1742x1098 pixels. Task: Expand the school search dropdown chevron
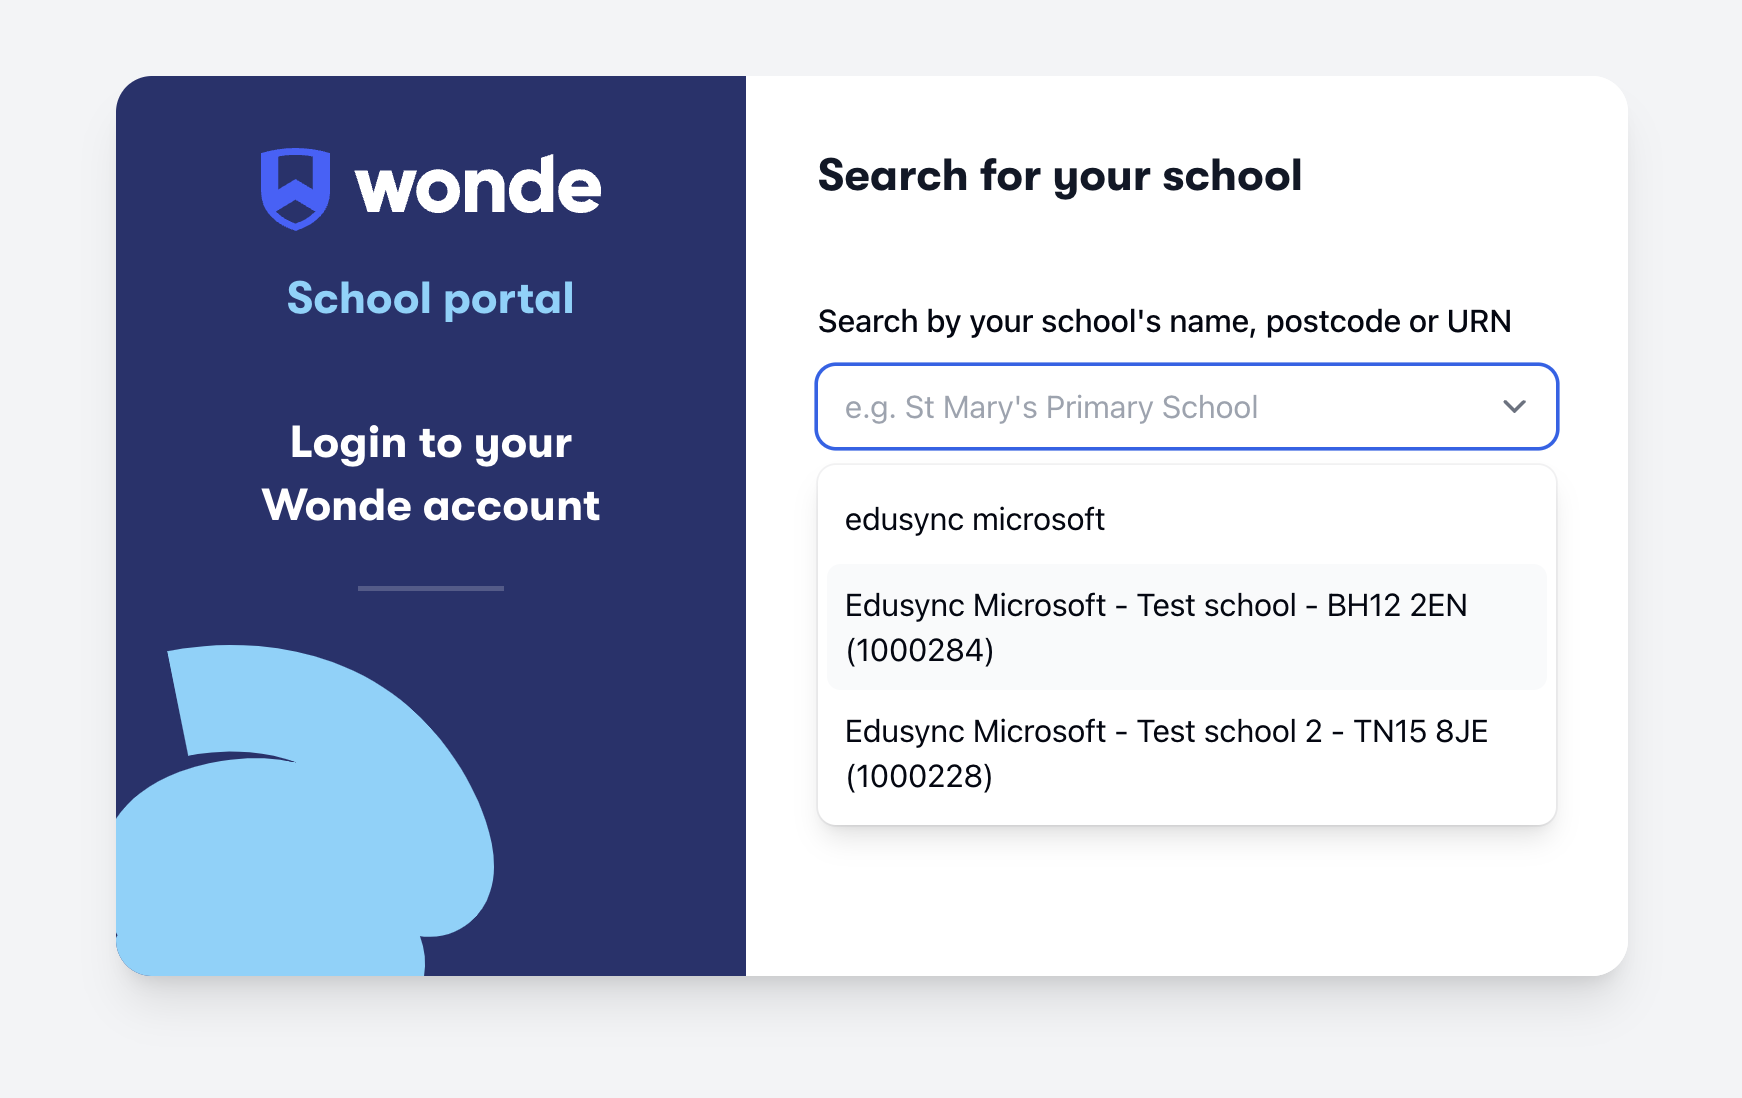point(1514,407)
